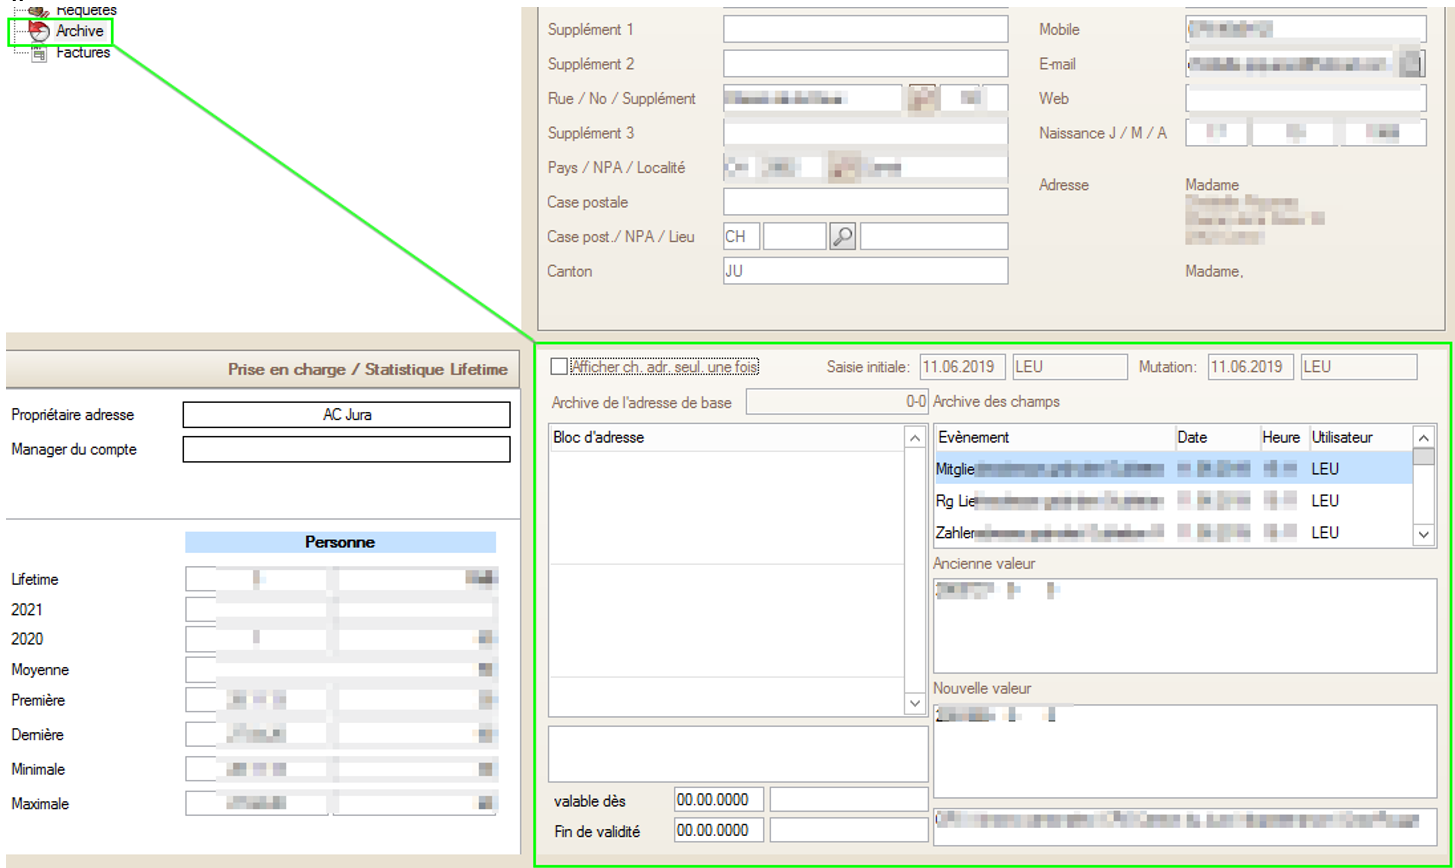Click into the Supplément 1 field
Image resolution: width=1455 pixels, height=868 pixels.
865,29
